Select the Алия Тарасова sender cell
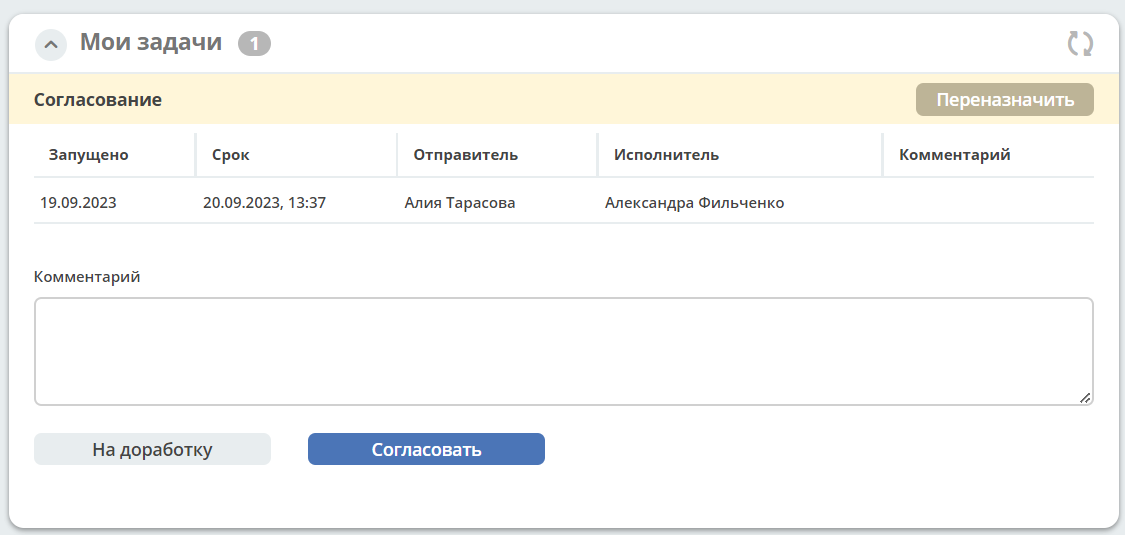Screen dimensions: 1125x535 click(x=460, y=203)
